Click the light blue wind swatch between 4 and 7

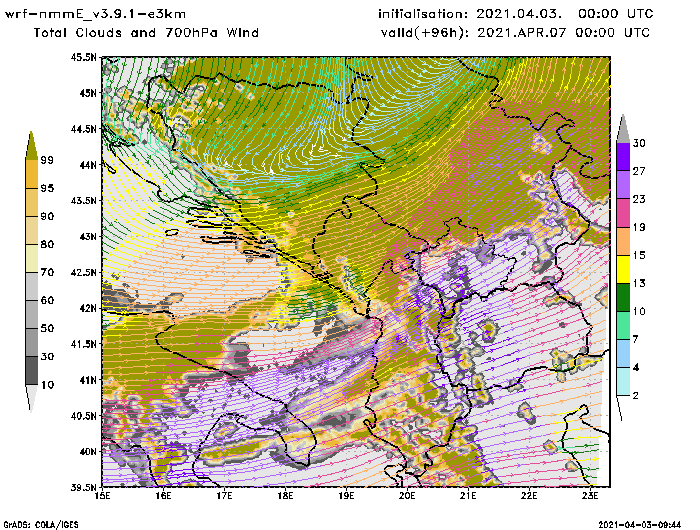tap(623, 353)
